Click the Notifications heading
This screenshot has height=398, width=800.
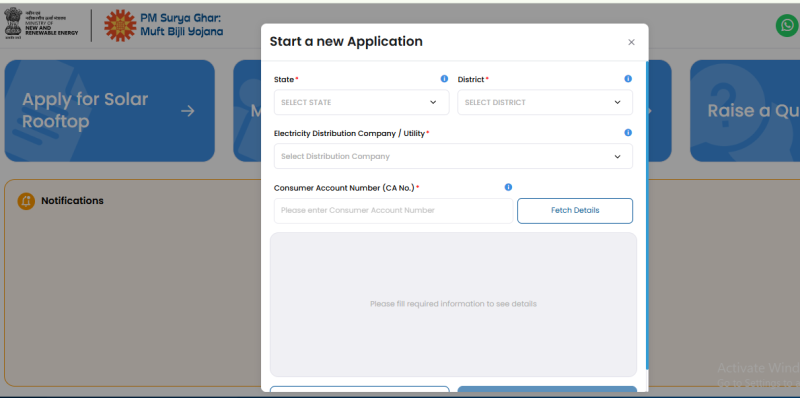coord(72,201)
